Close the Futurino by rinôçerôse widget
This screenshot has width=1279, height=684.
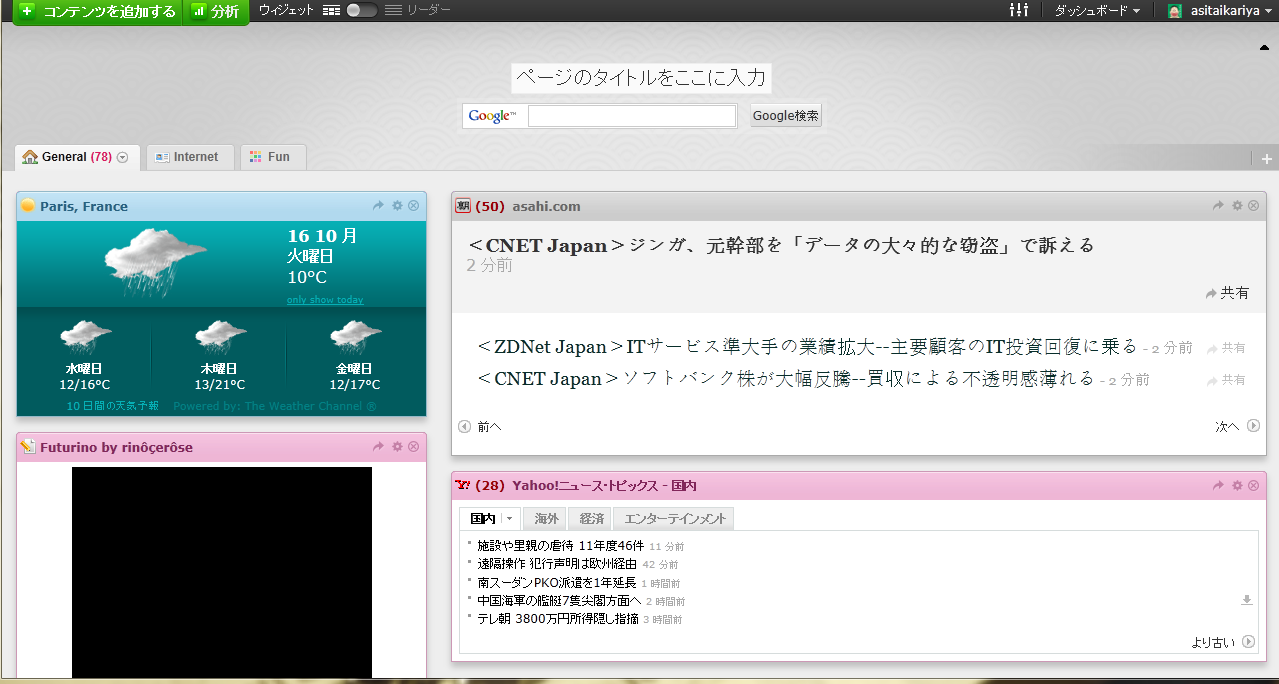click(x=413, y=447)
